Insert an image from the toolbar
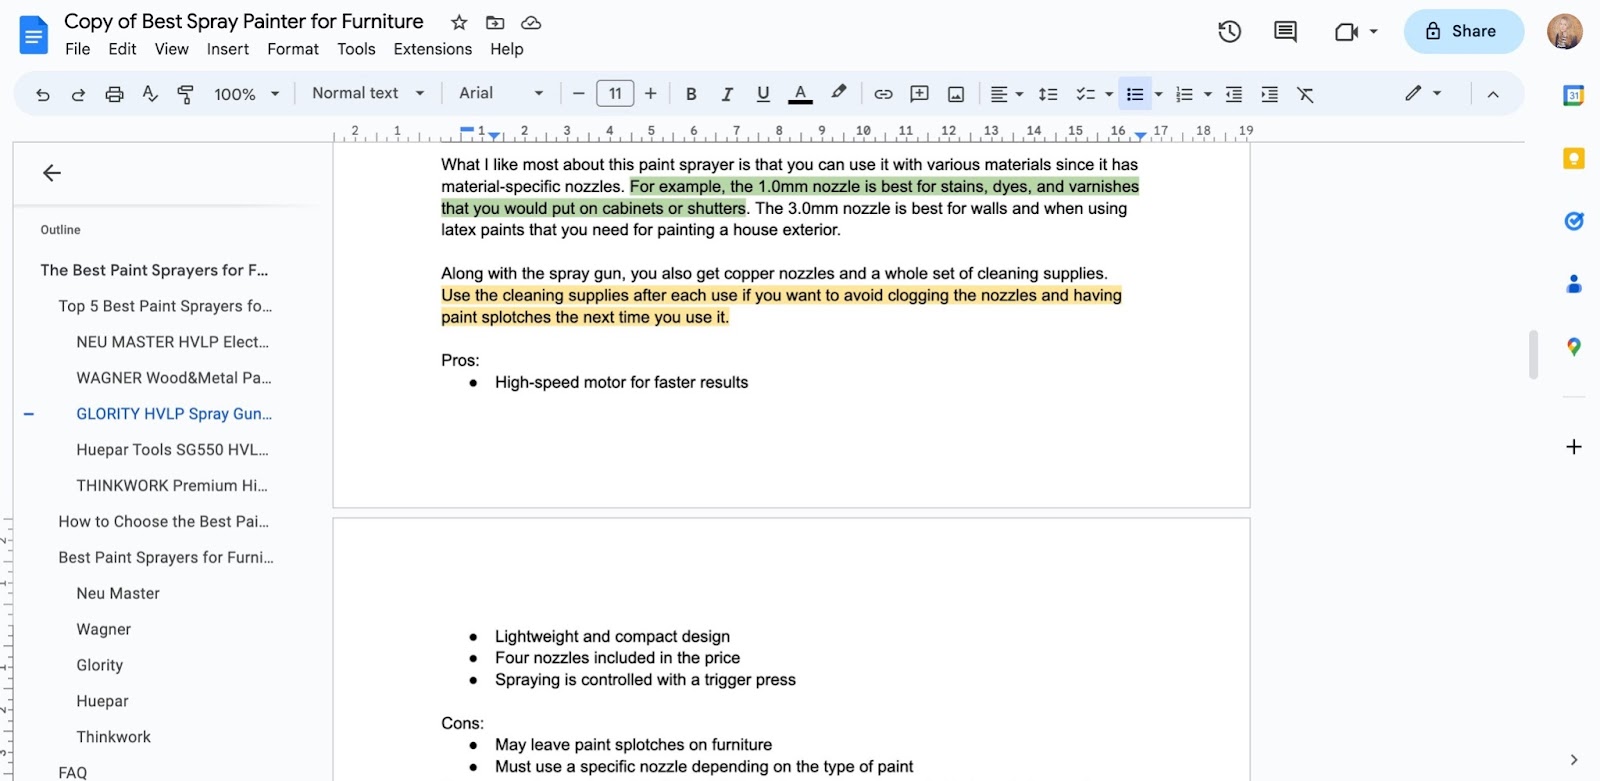Screen dimensions: 1600x781 956,94
